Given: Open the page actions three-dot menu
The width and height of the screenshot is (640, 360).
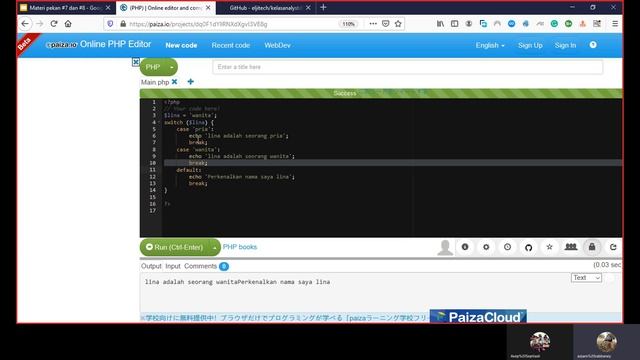Looking at the screenshot, I should tap(373, 24).
